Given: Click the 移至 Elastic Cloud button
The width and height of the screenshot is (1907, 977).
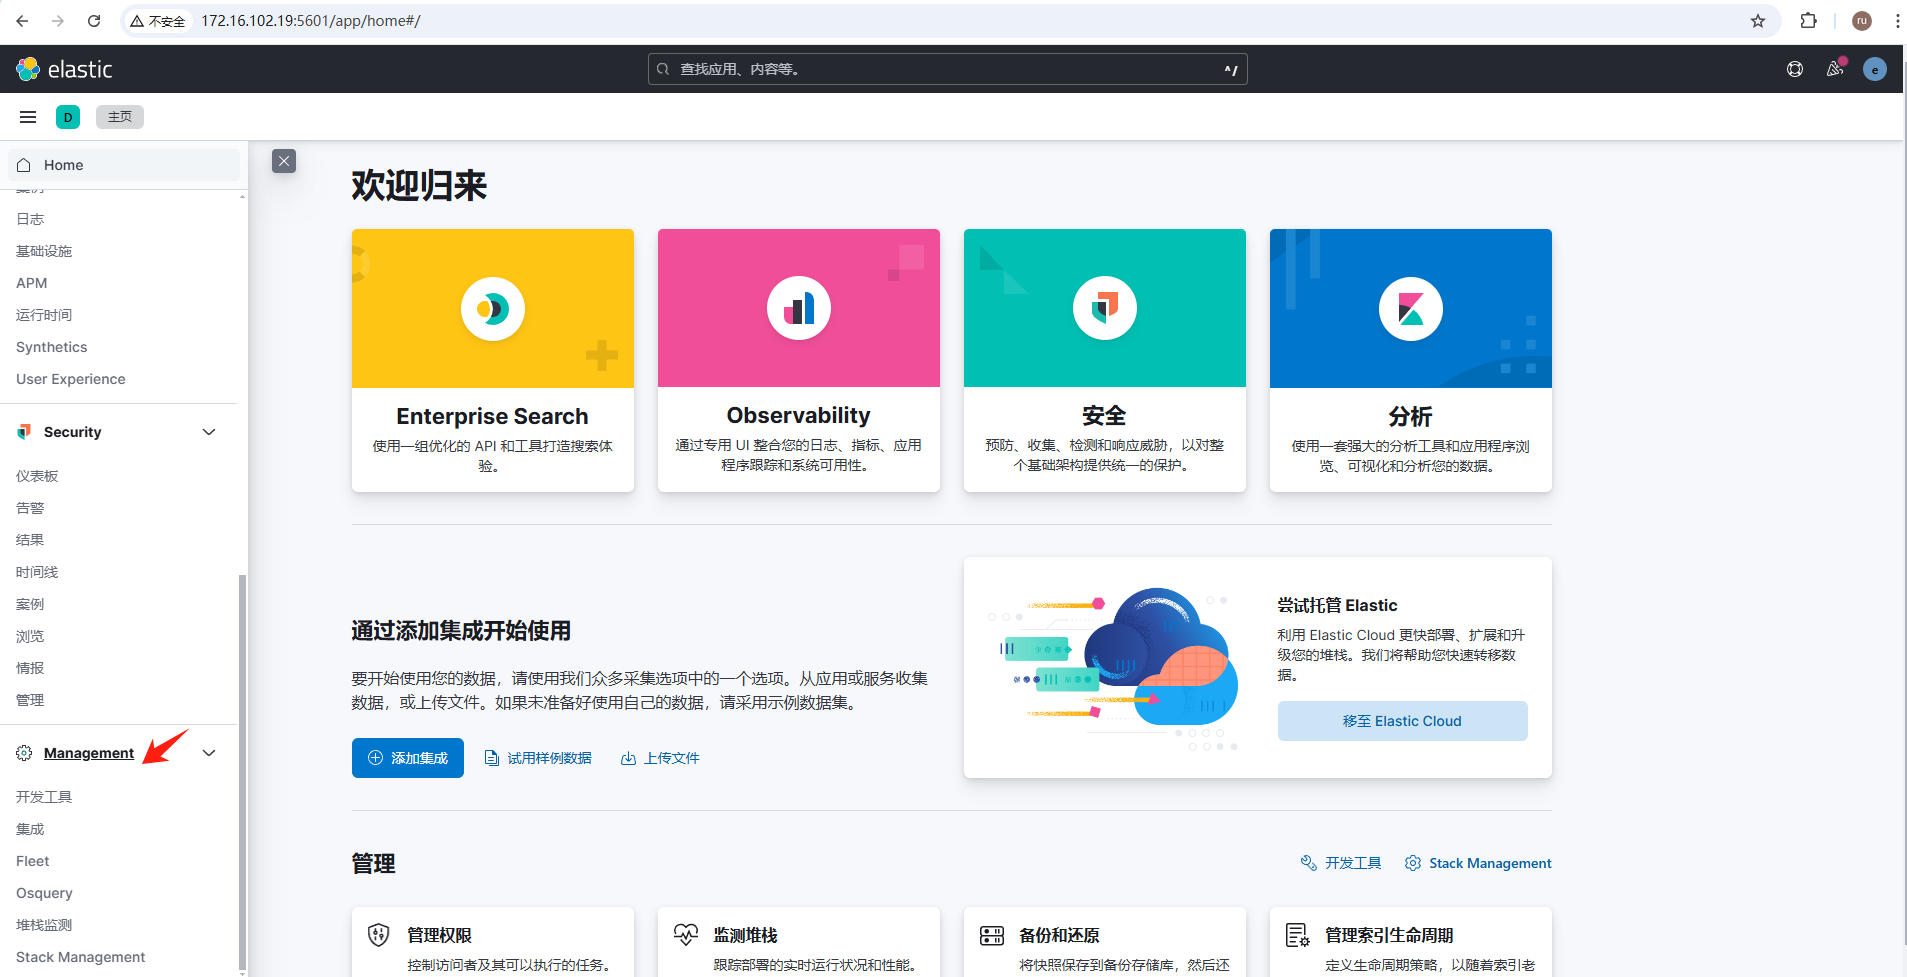Looking at the screenshot, I should 1402,721.
